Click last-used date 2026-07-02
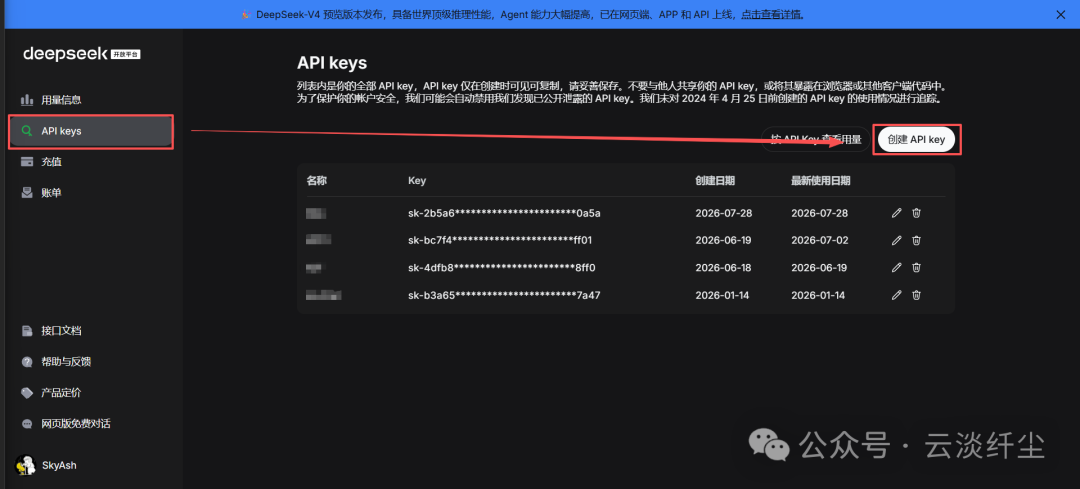Image resolution: width=1080 pixels, height=489 pixels. point(820,240)
